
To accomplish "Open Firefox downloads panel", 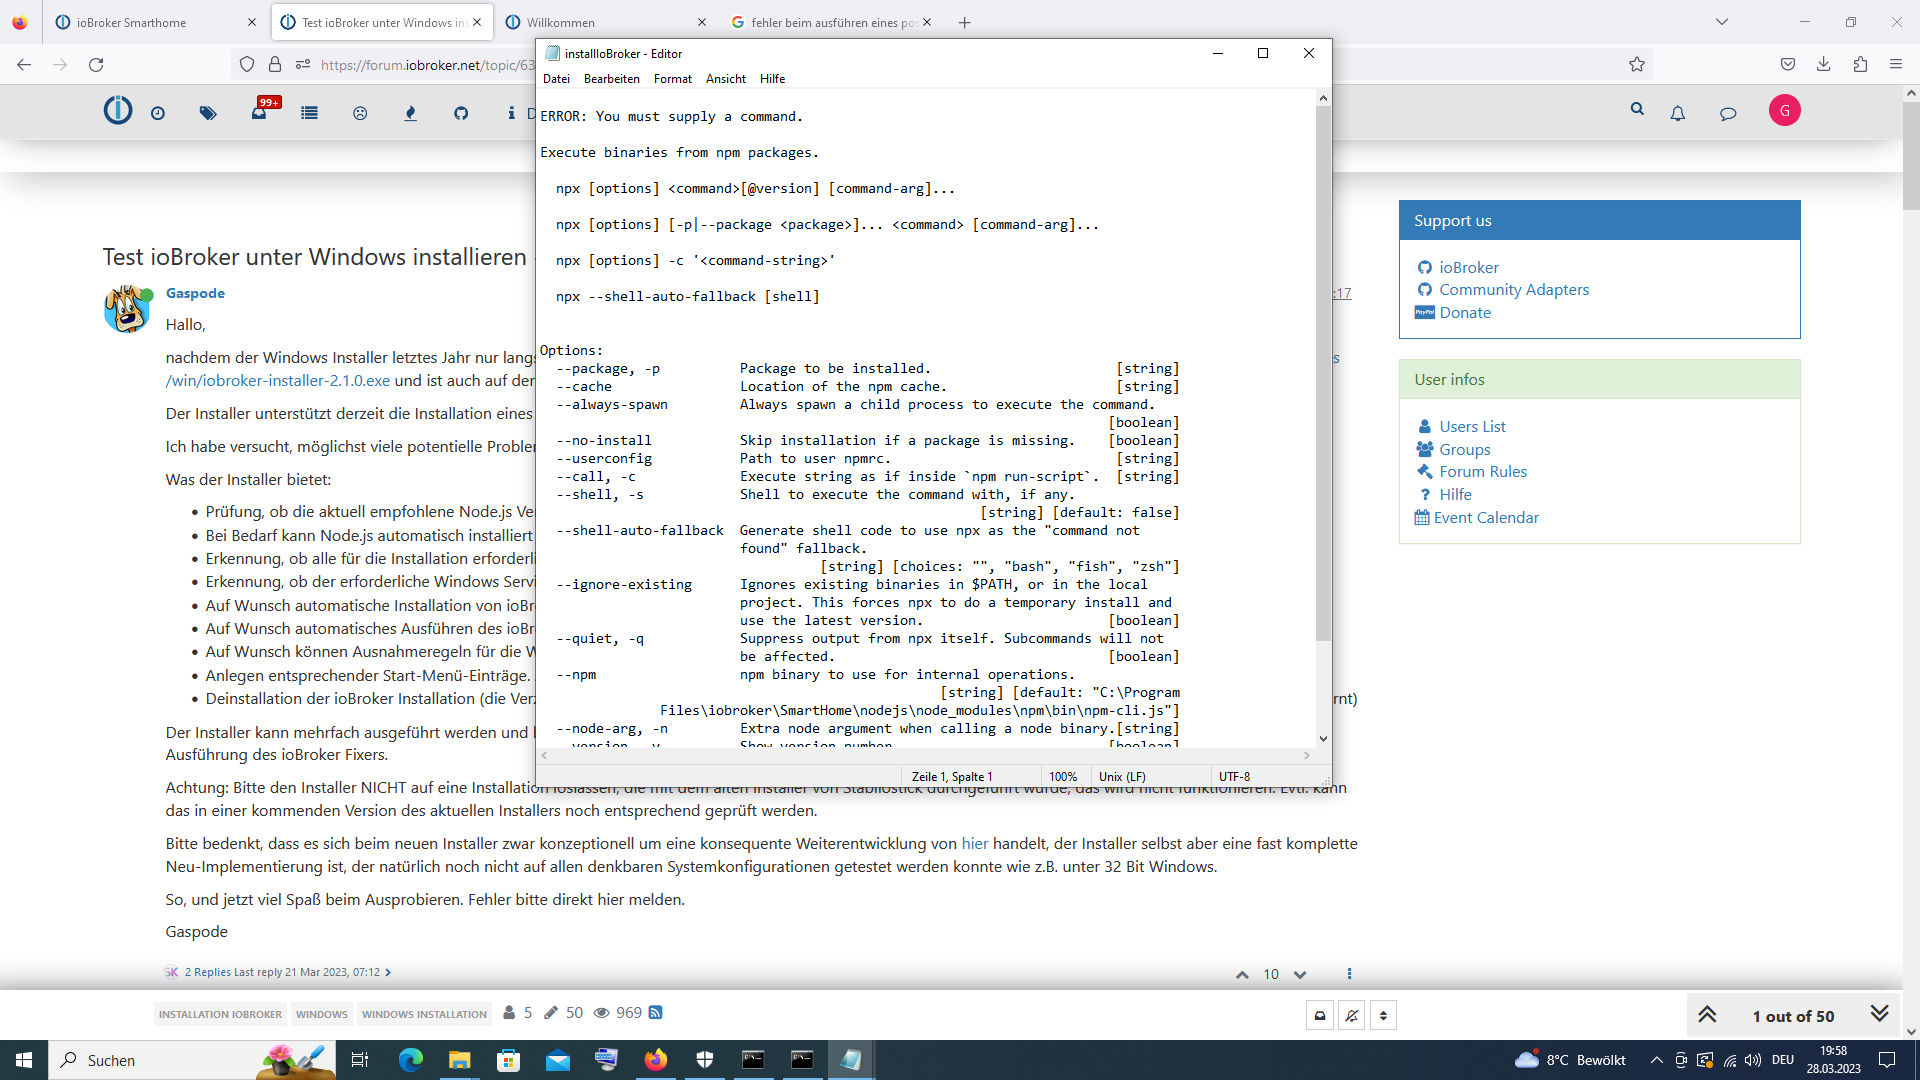I will coord(1824,65).
